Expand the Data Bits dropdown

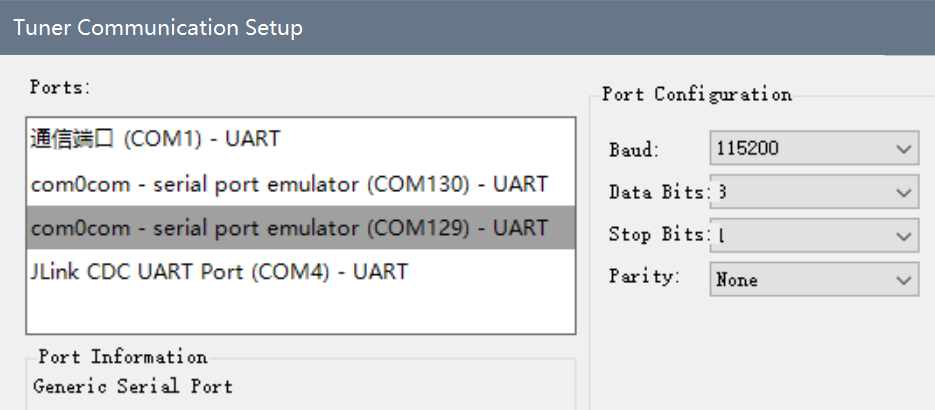click(x=814, y=192)
